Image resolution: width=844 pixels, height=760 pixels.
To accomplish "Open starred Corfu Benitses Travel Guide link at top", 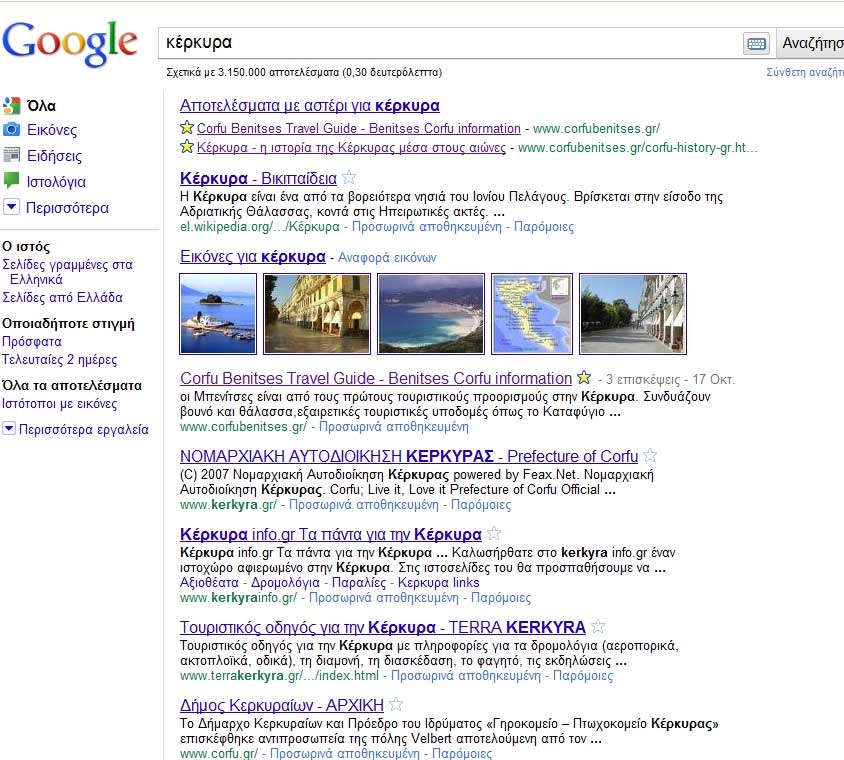I will [x=359, y=129].
